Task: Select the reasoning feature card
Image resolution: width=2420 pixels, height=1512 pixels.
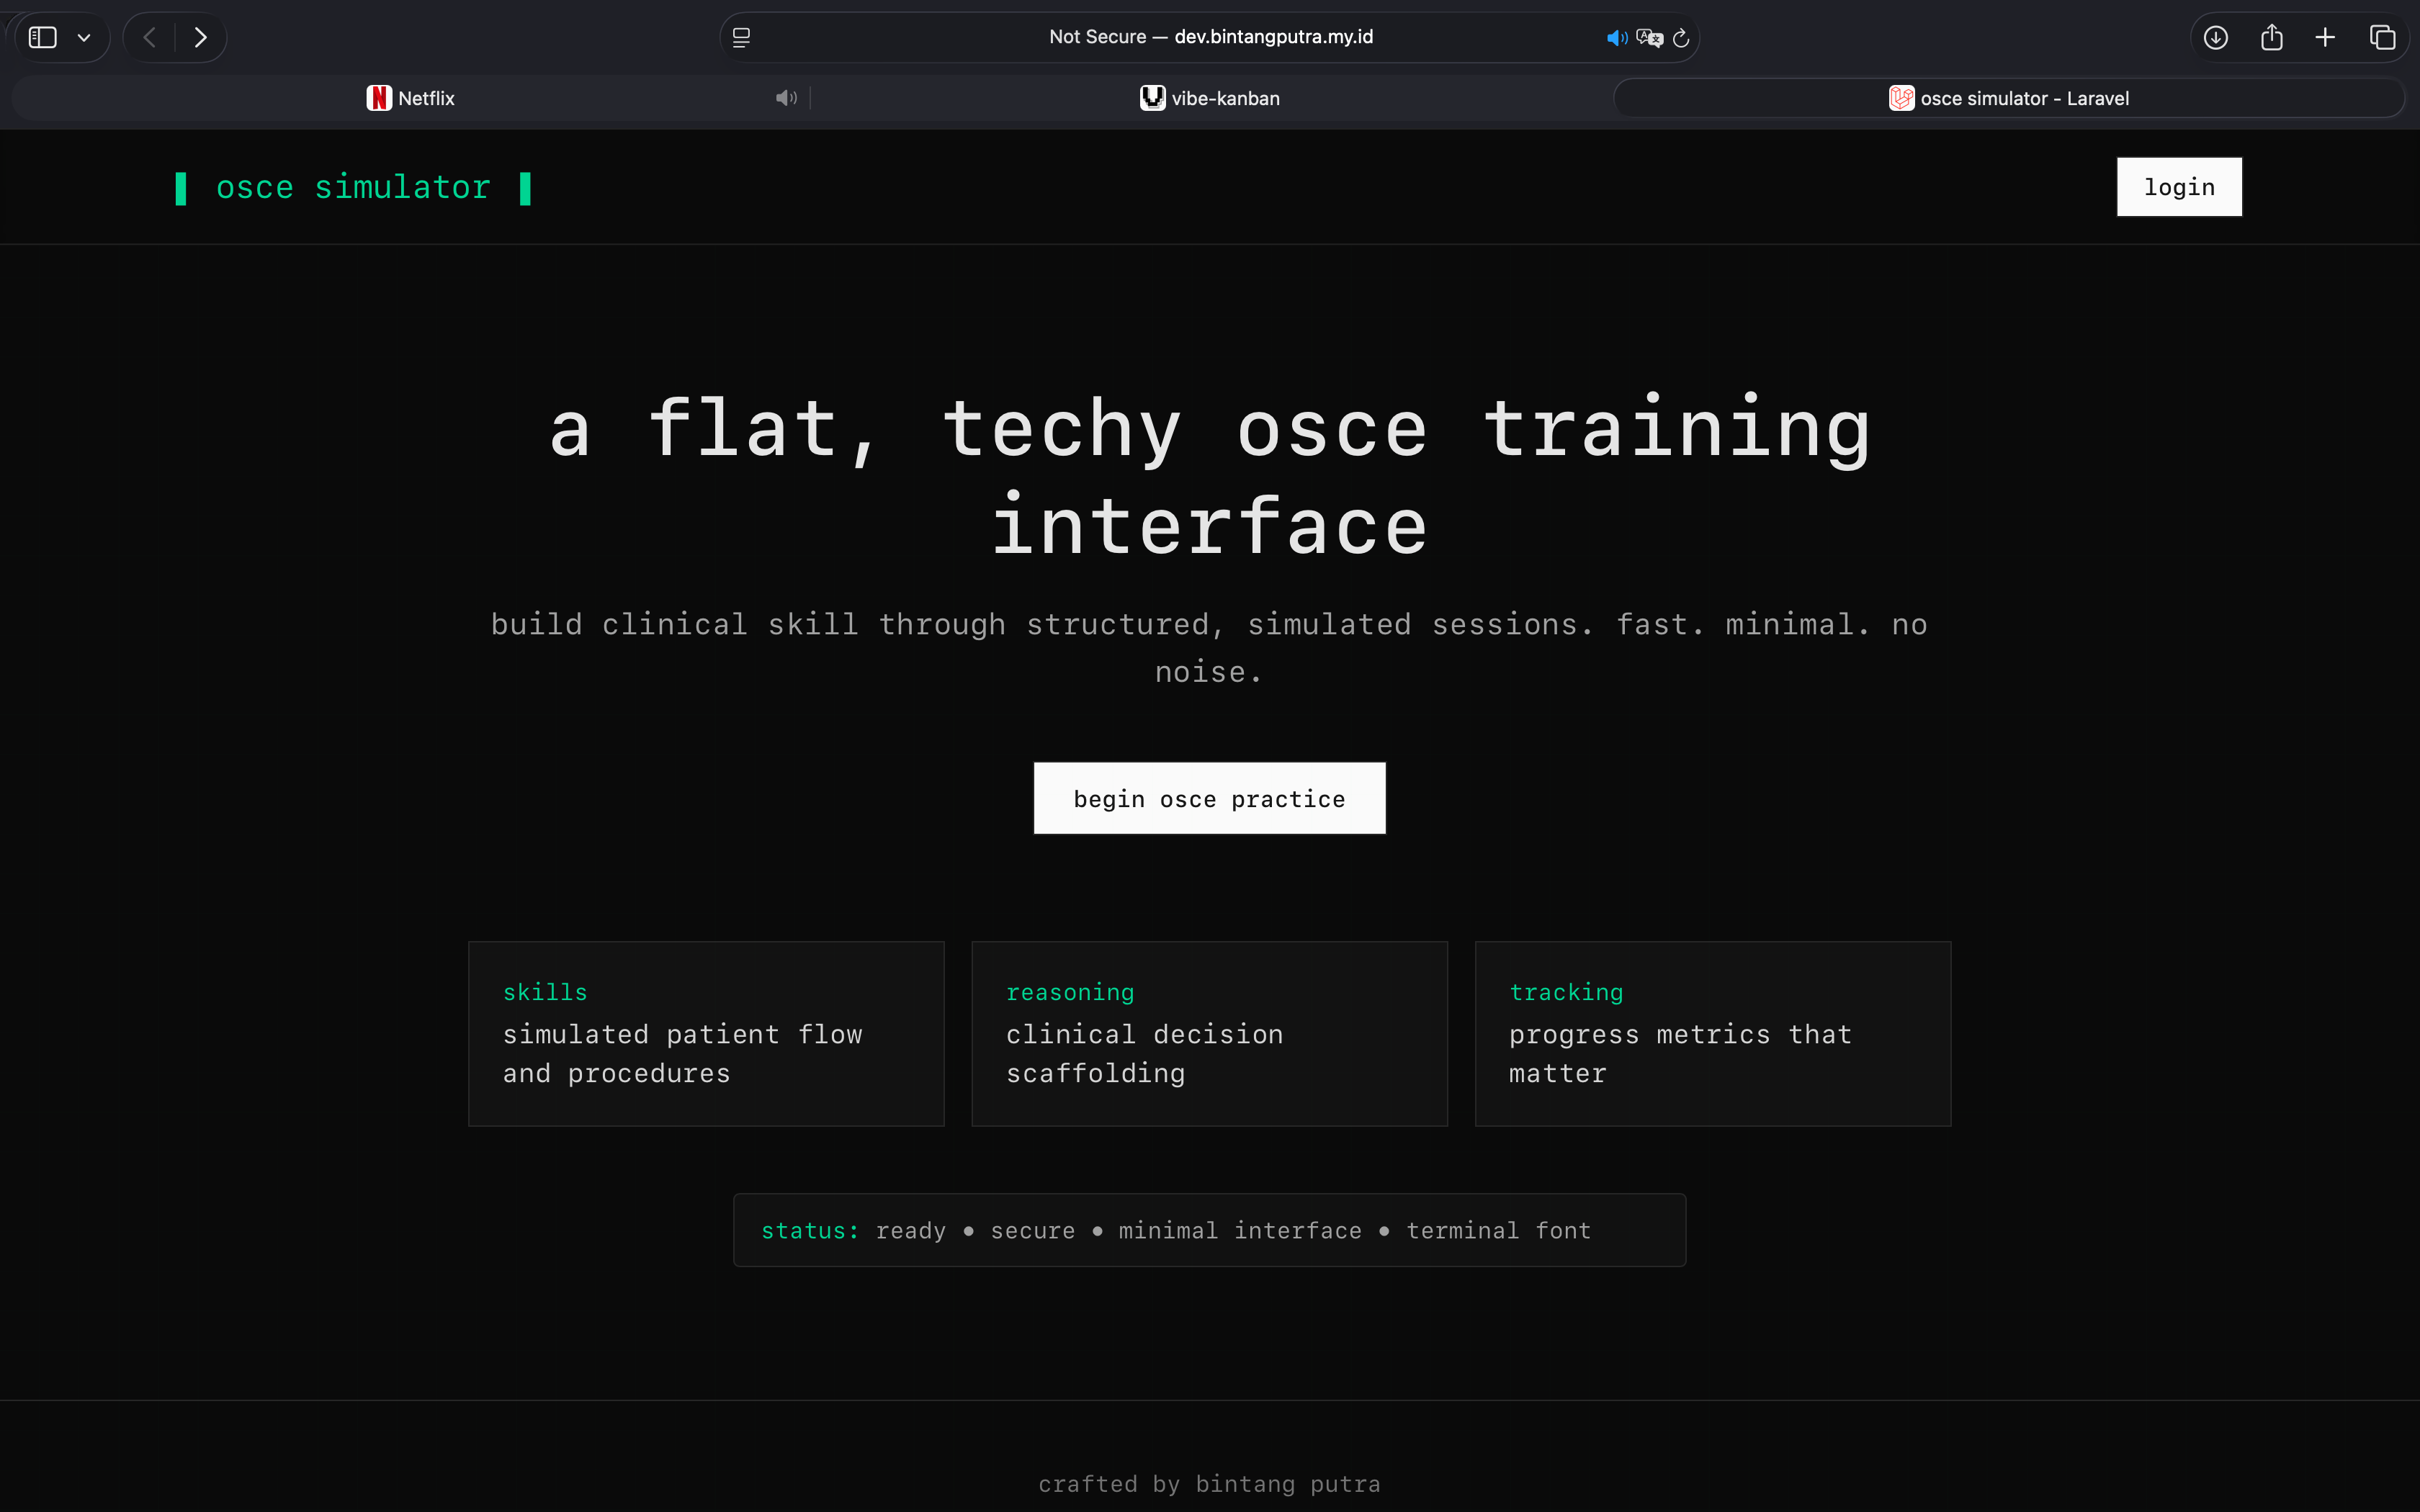Action: tap(1209, 1033)
